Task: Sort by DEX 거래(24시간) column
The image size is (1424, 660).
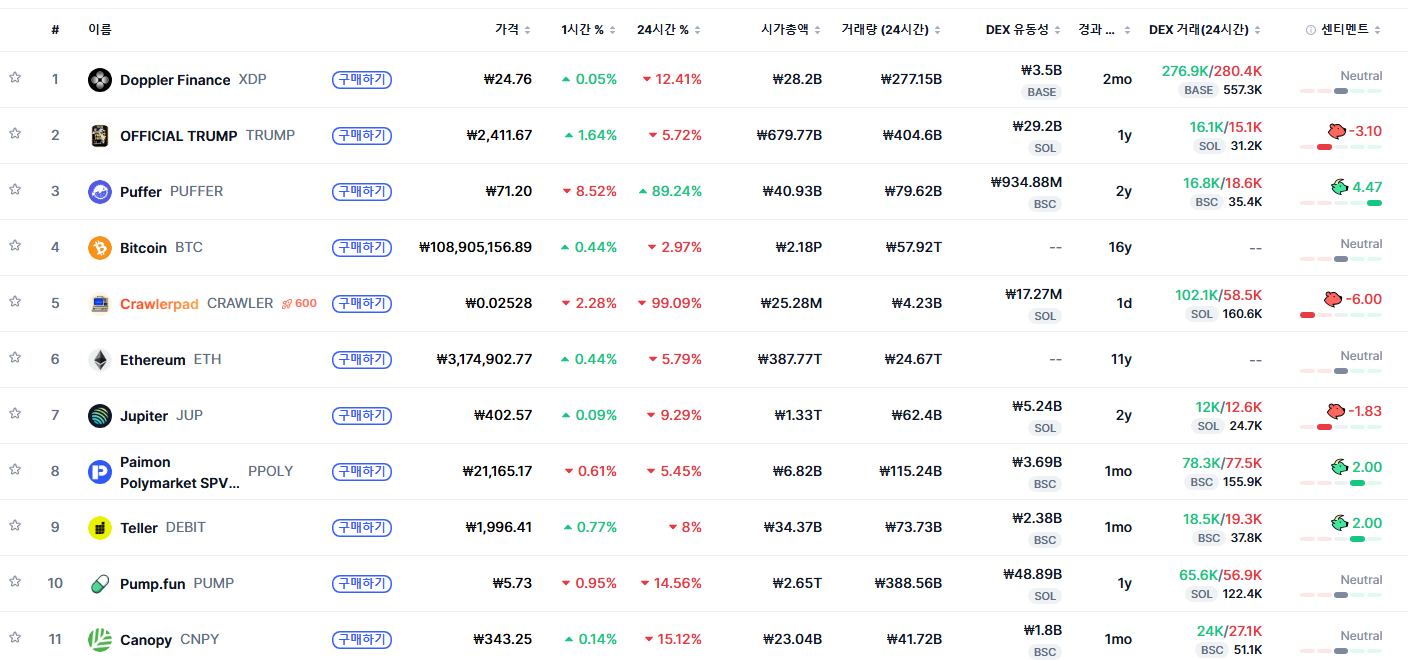Action: click(x=1205, y=30)
